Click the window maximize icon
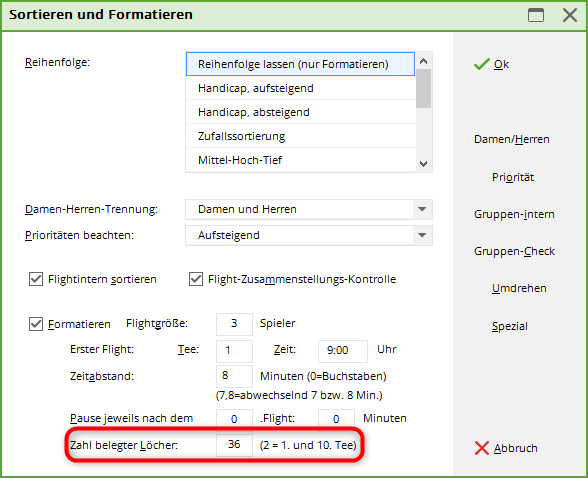 [536, 15]
